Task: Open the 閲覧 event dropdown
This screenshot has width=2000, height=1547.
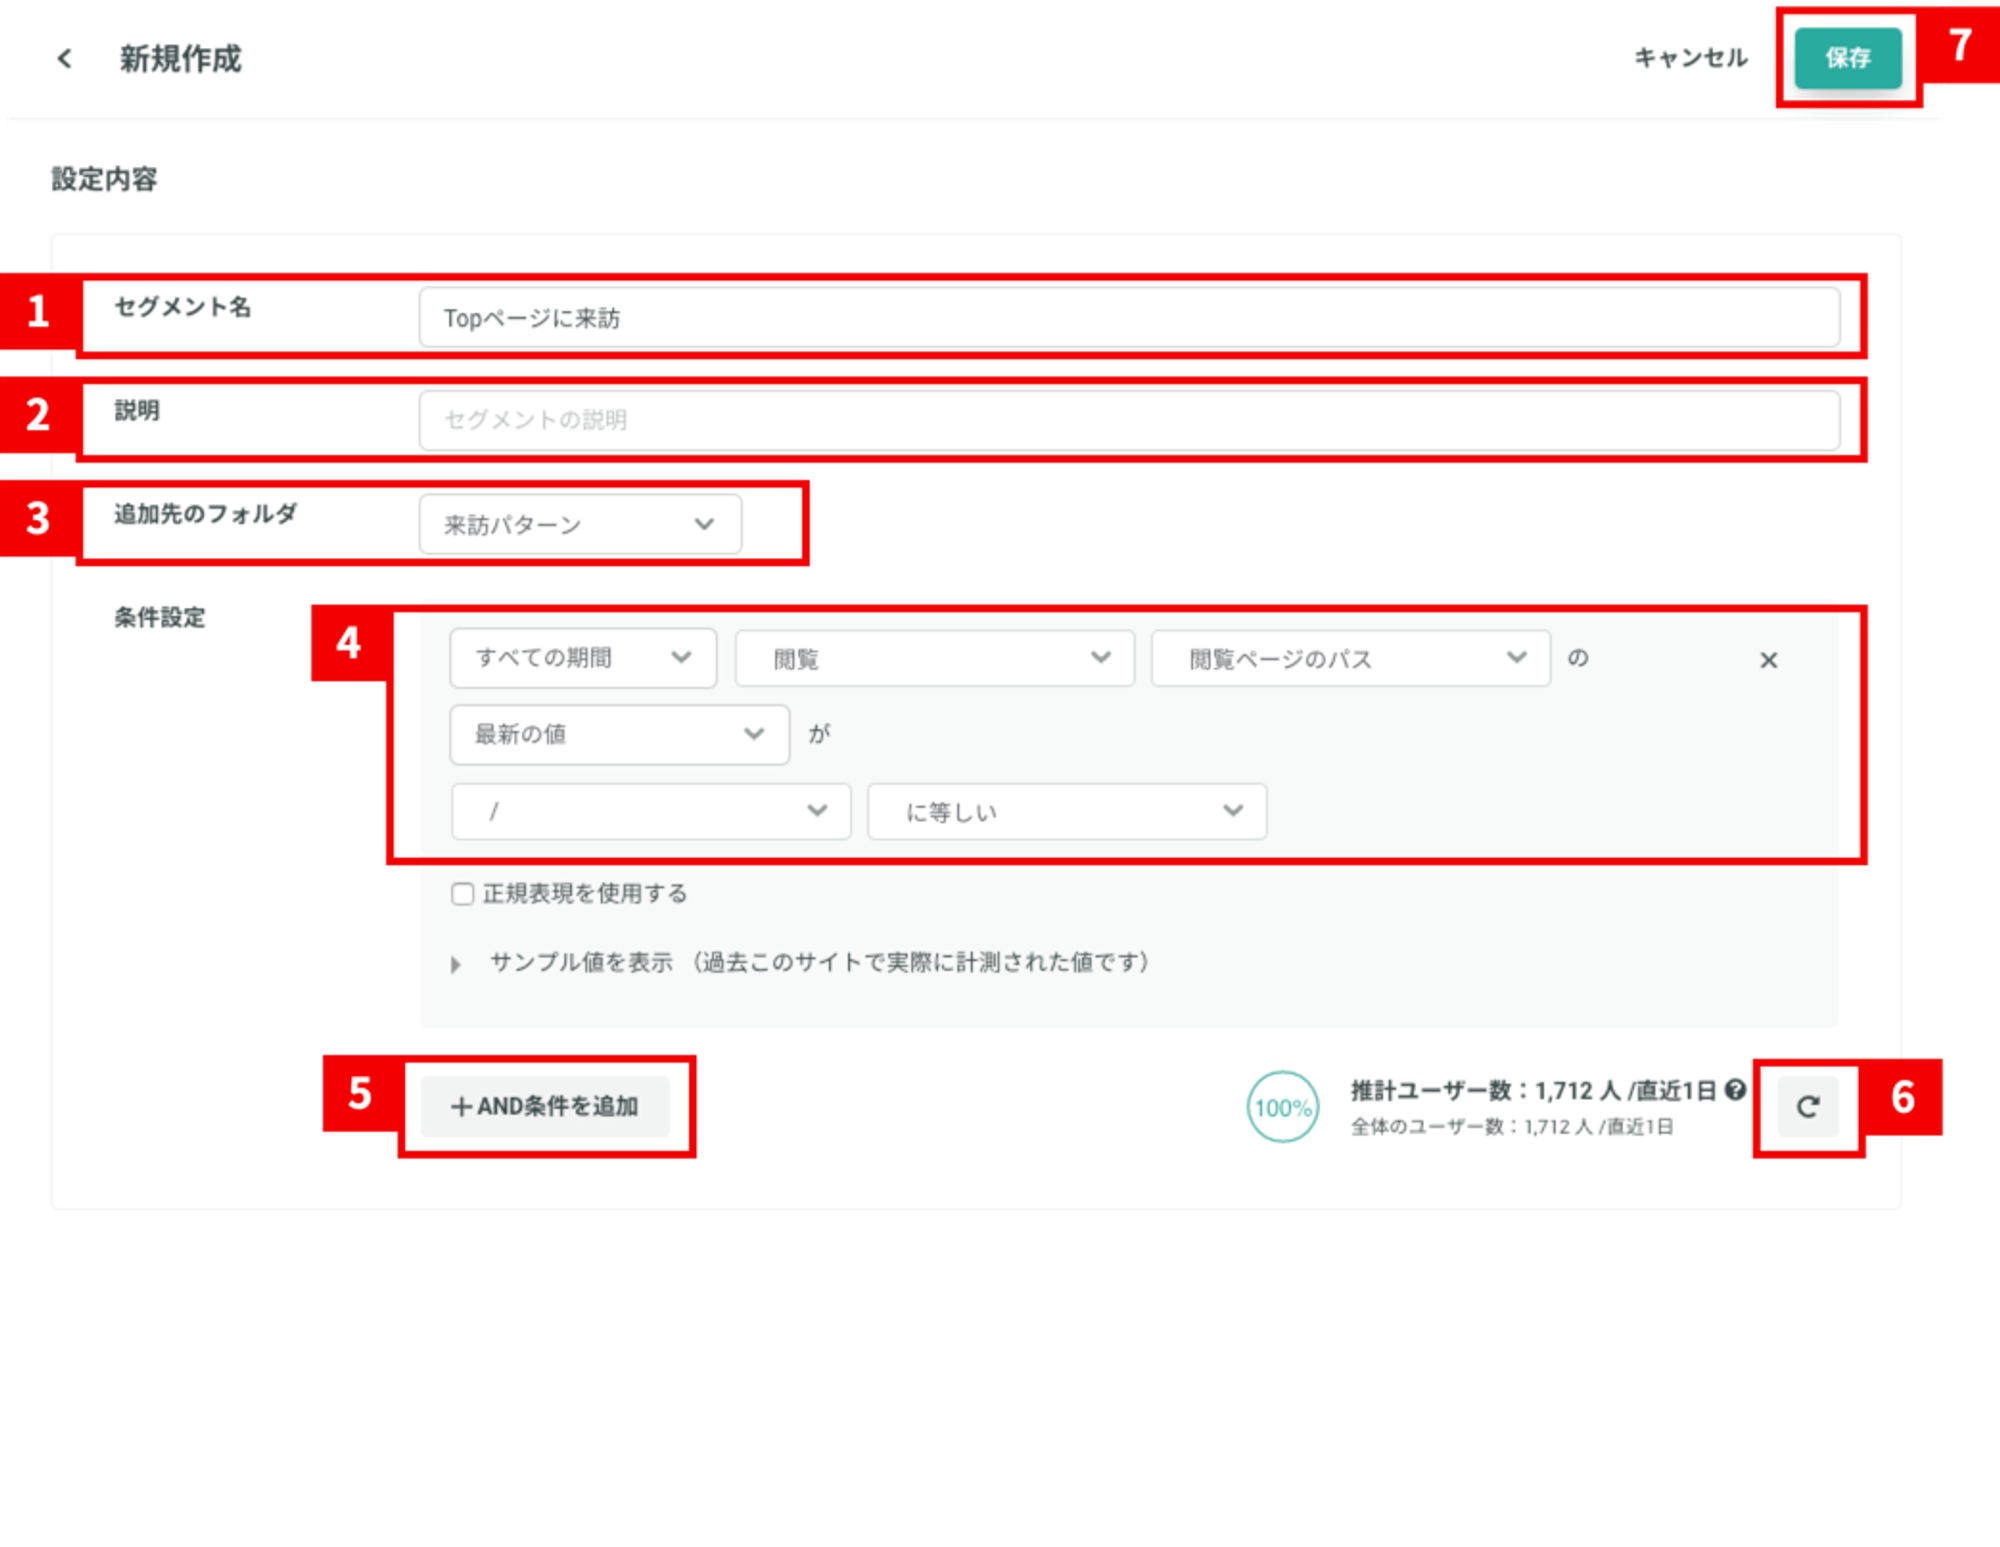Action: 935,658
